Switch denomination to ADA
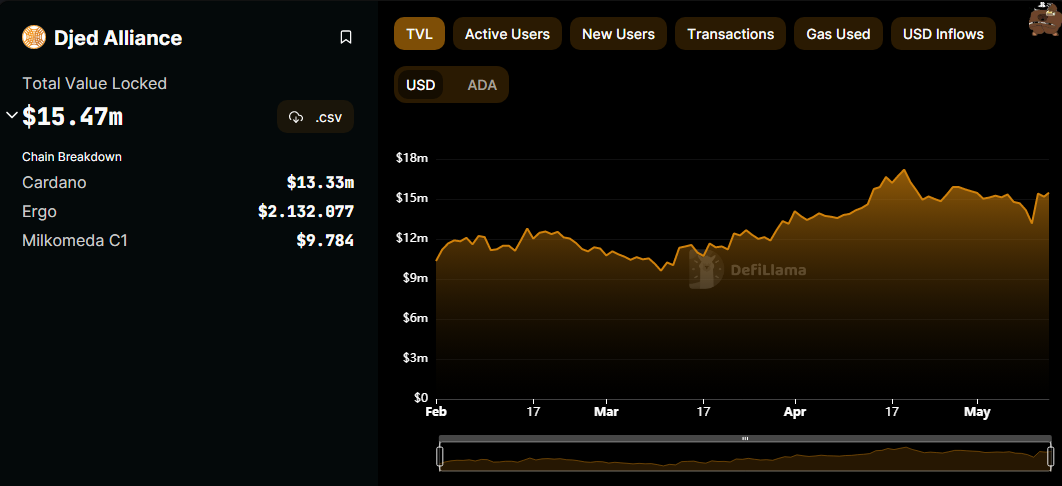The image size is (1062, 486). (482, 85)
